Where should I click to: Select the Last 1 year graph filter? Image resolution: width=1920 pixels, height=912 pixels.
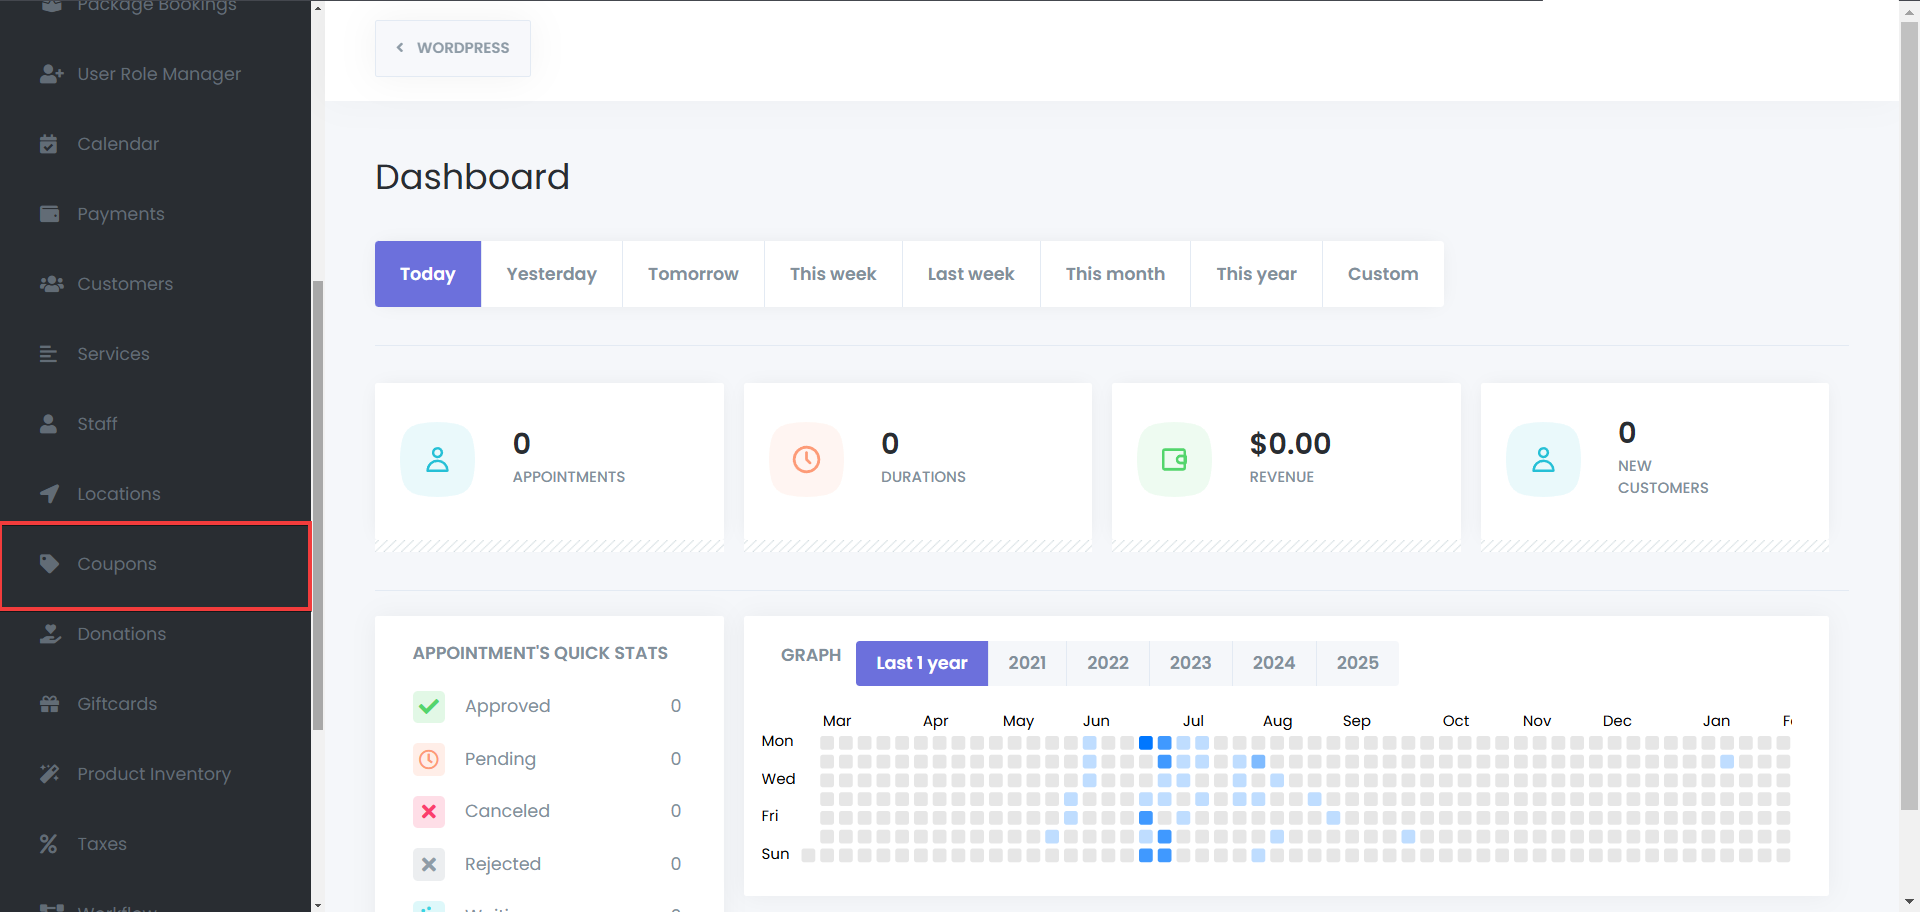(x=921, y=663)
